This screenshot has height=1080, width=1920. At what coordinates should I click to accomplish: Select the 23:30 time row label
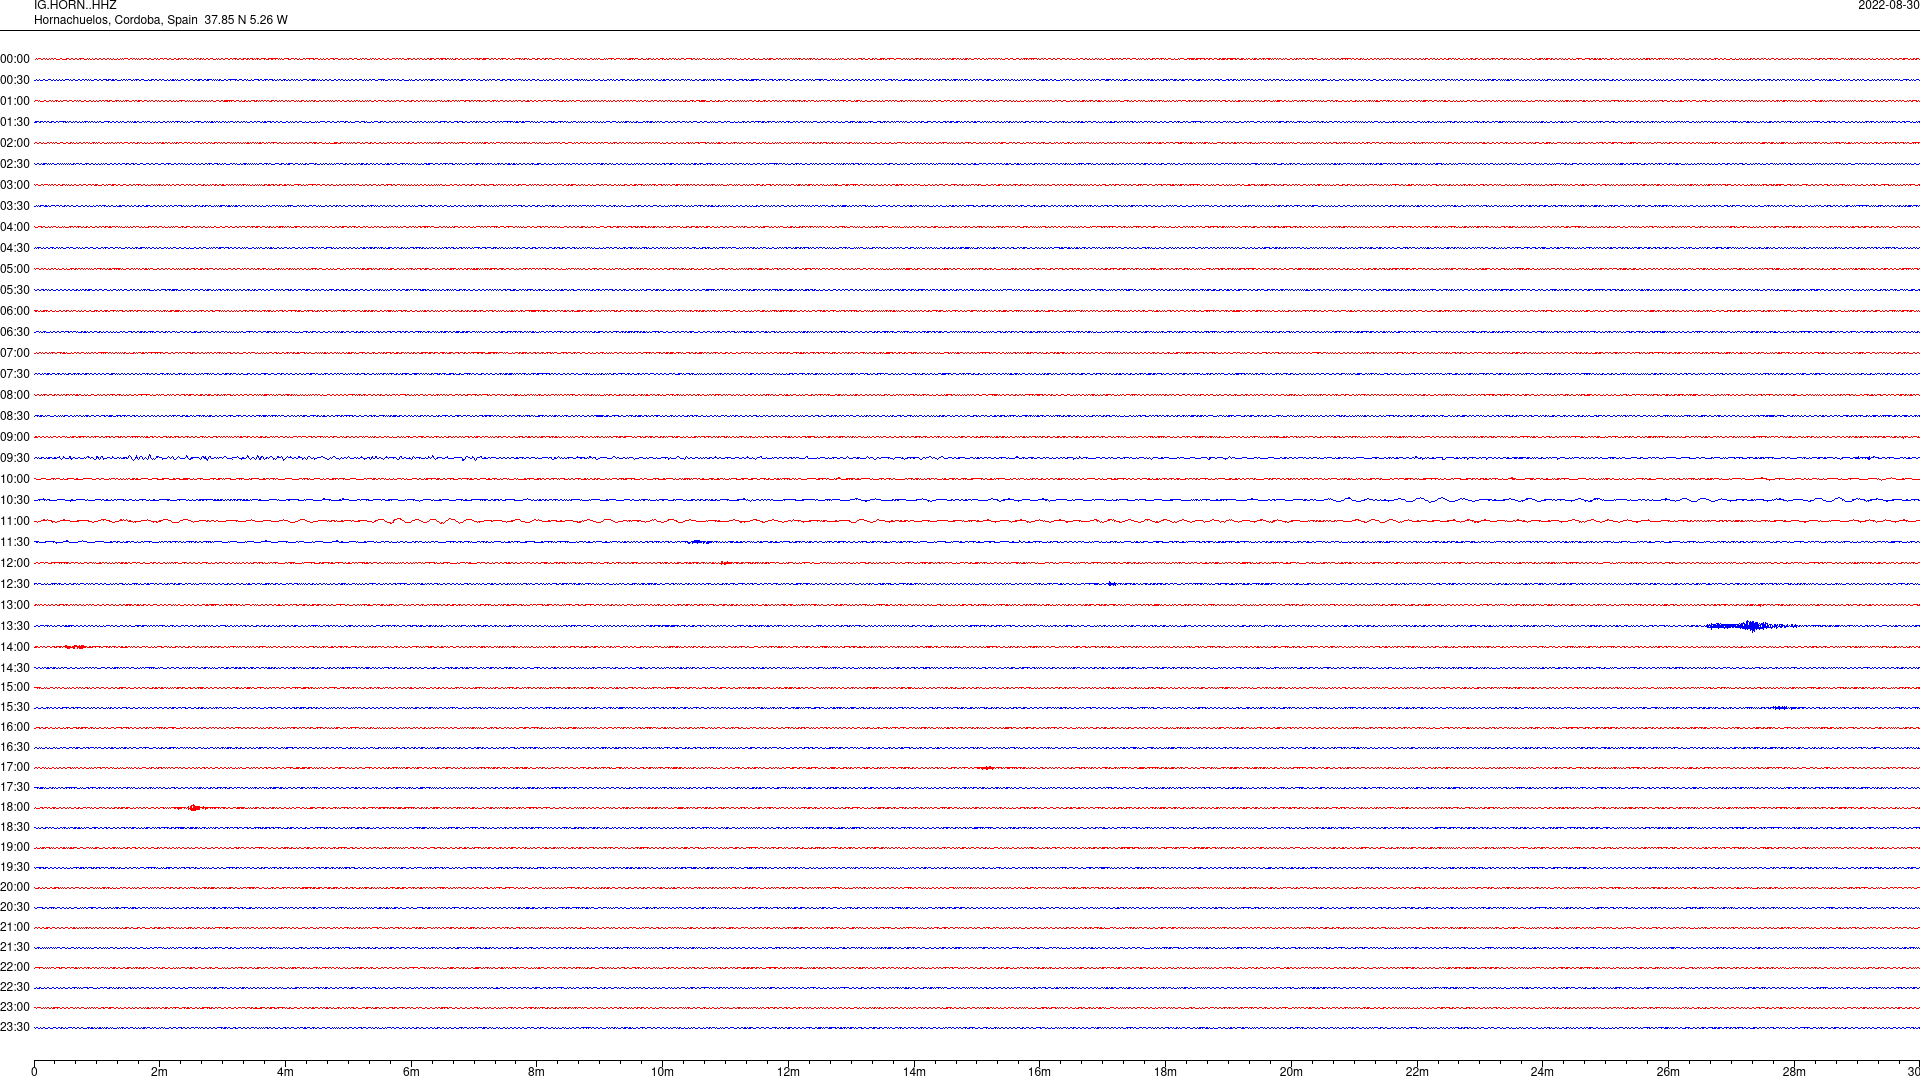[15, 1027]
